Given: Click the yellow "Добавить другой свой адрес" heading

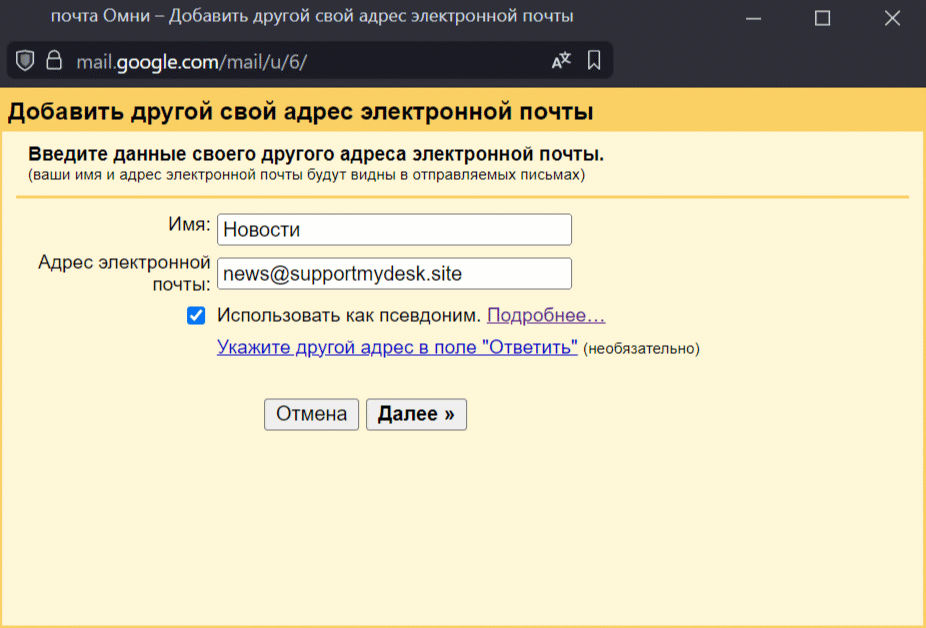Looking at the screenshot, I should [x=300, y=112].
